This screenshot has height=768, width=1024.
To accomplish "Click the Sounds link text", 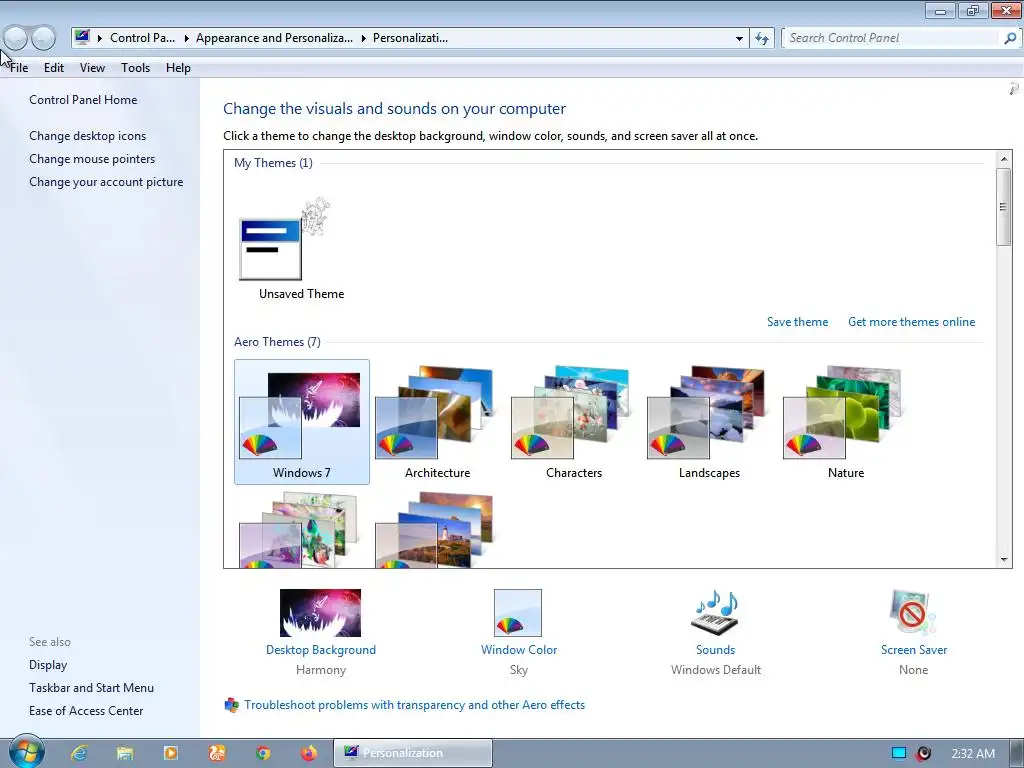I will point(715,650).
